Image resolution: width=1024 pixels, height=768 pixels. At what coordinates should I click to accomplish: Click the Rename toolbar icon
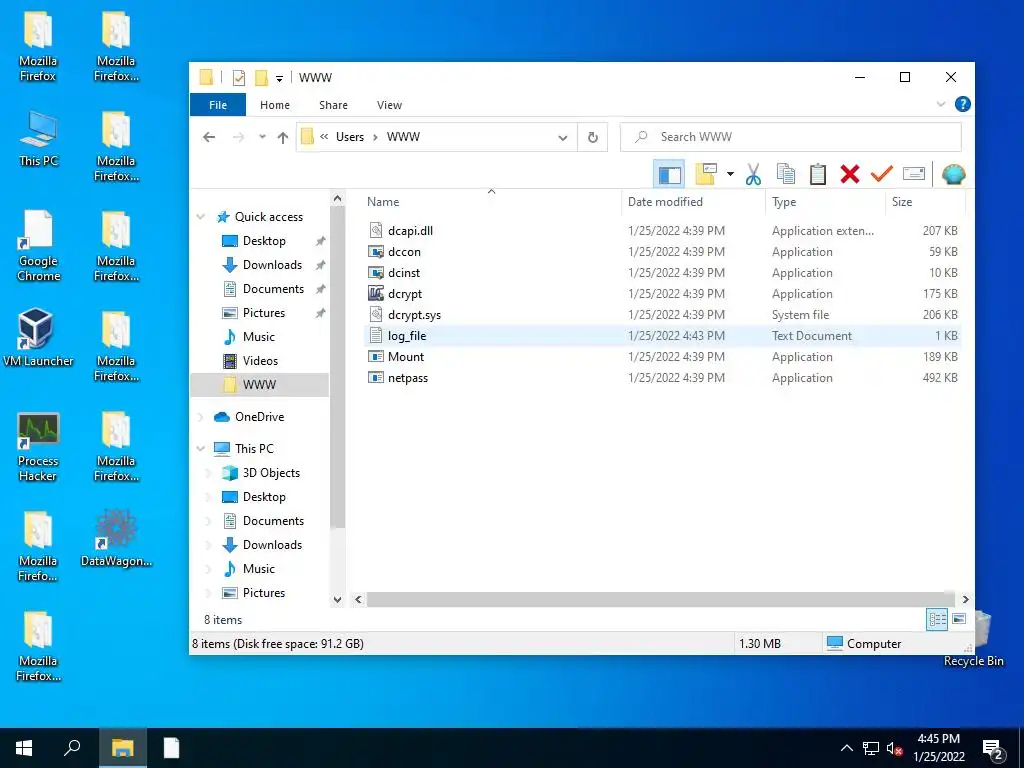pos(914,174)
